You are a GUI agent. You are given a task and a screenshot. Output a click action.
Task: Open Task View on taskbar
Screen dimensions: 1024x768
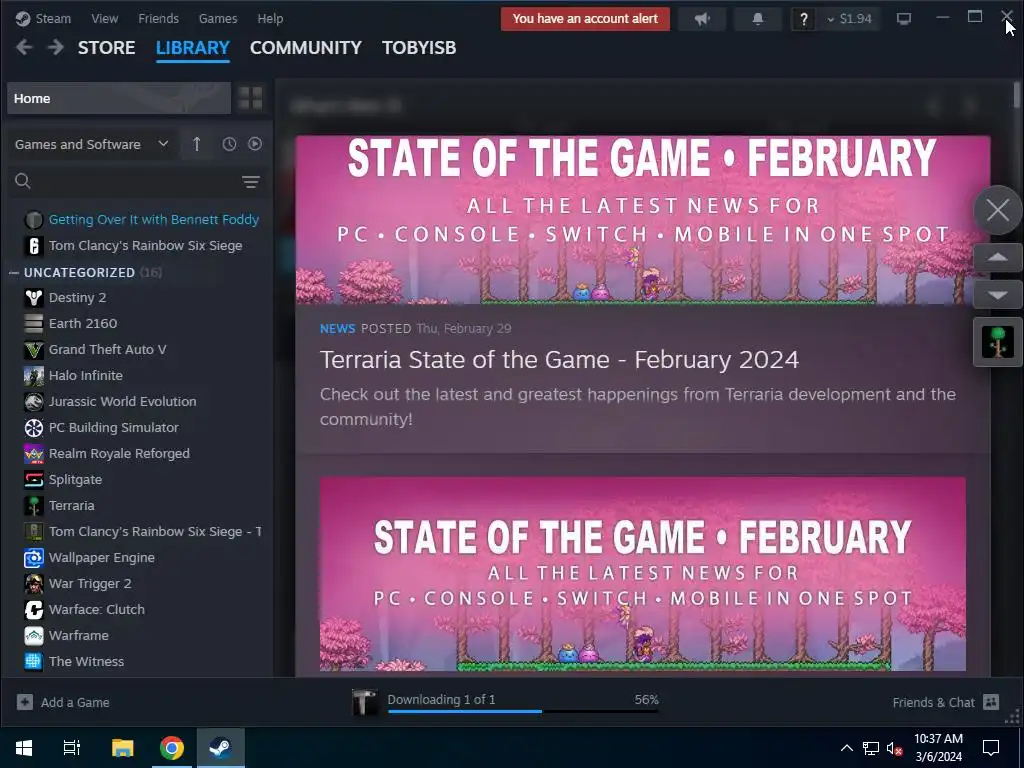pos(72,748)
